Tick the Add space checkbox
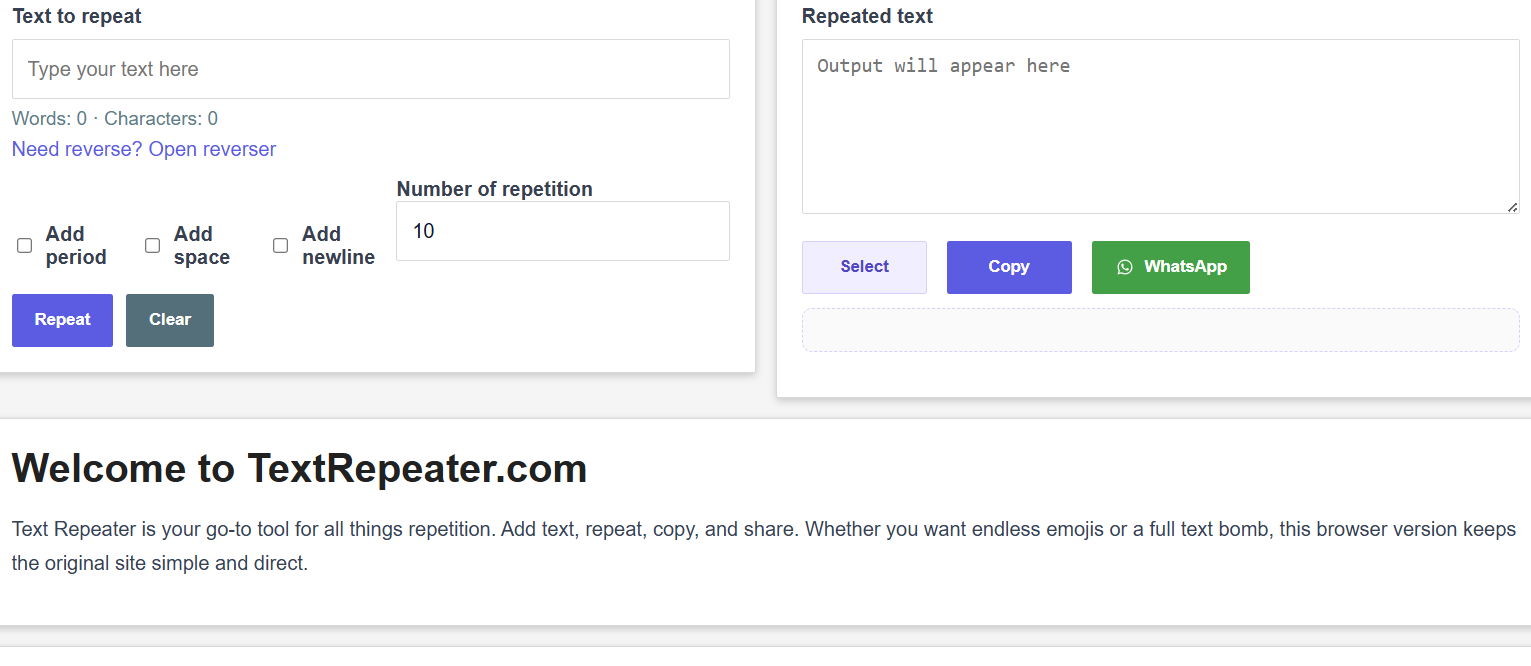Viewport: 1531px width, 666px height. (x=153, y=246)
